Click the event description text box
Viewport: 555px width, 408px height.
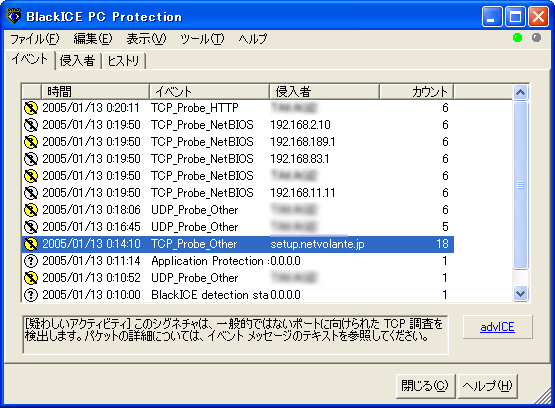(x=235, y=334)
